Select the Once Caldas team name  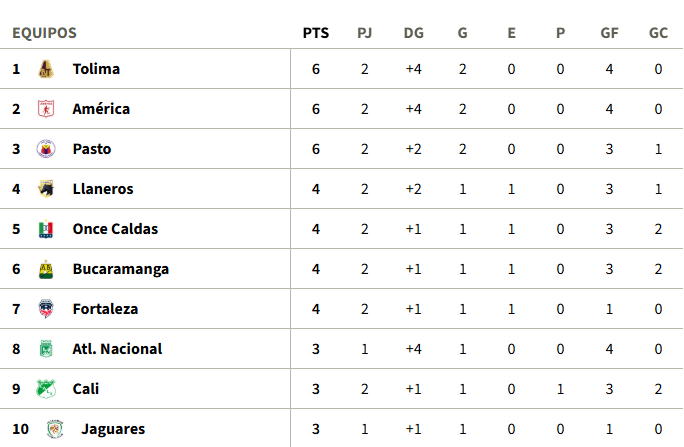pyautogui.click(x=115, y=229)
